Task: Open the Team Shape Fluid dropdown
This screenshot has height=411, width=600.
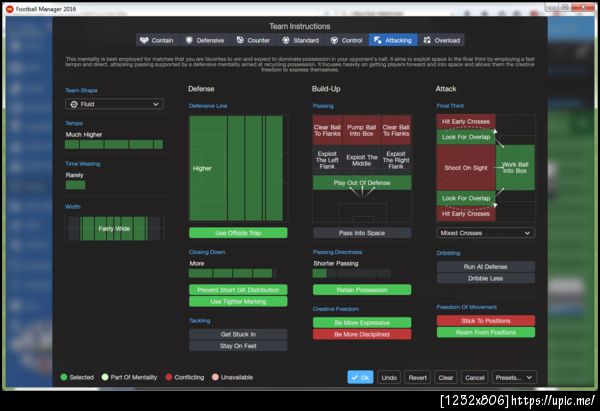Action: point(114,104)
